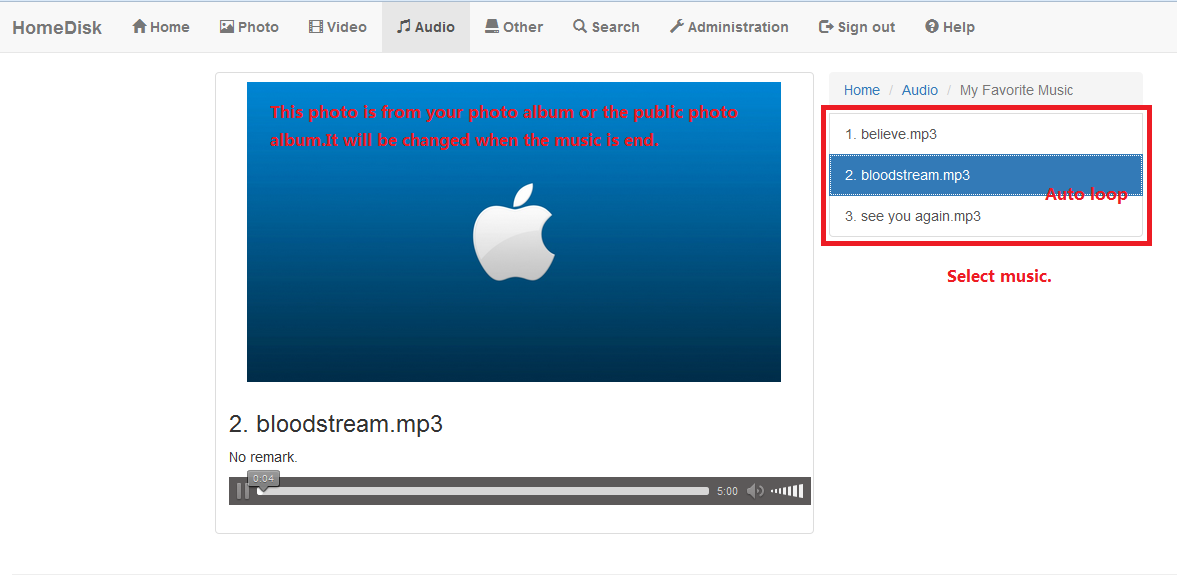This screenshot has height=579, width=1177.
Task: Play see you again.mp3 track
Action: (x=986, y=216)
